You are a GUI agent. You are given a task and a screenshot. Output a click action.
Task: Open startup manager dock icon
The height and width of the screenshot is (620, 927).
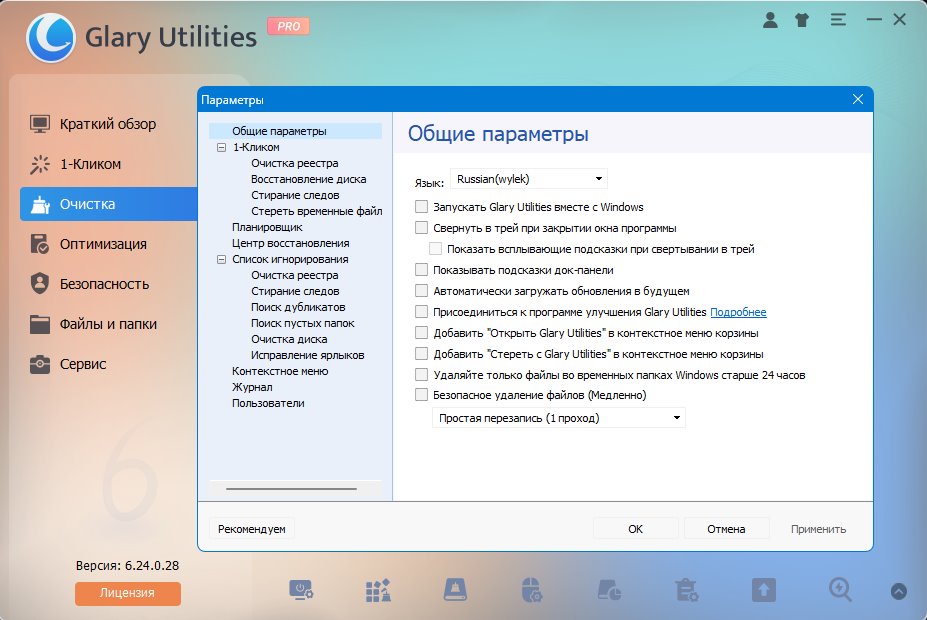pyautogui.click(x=301, y=590)
